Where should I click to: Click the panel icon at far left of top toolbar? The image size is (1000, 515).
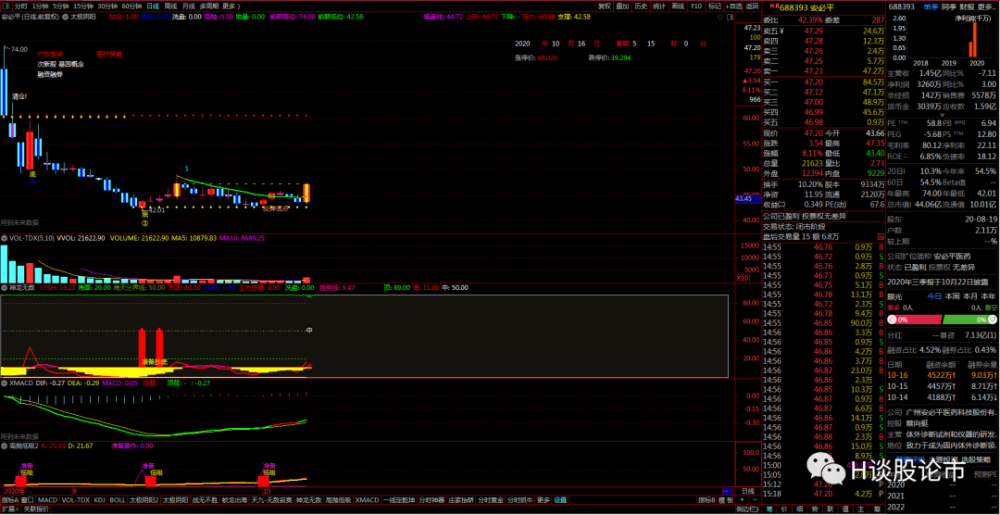click(6, 6)
